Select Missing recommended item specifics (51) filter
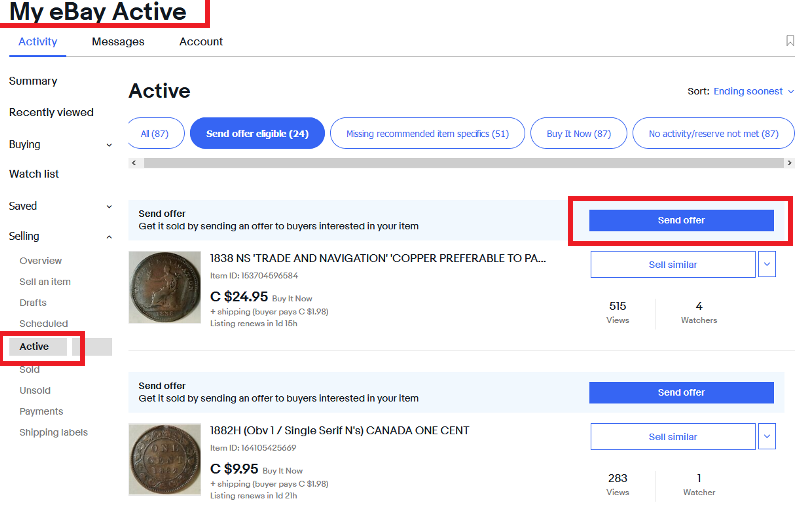 pos(428,134)
